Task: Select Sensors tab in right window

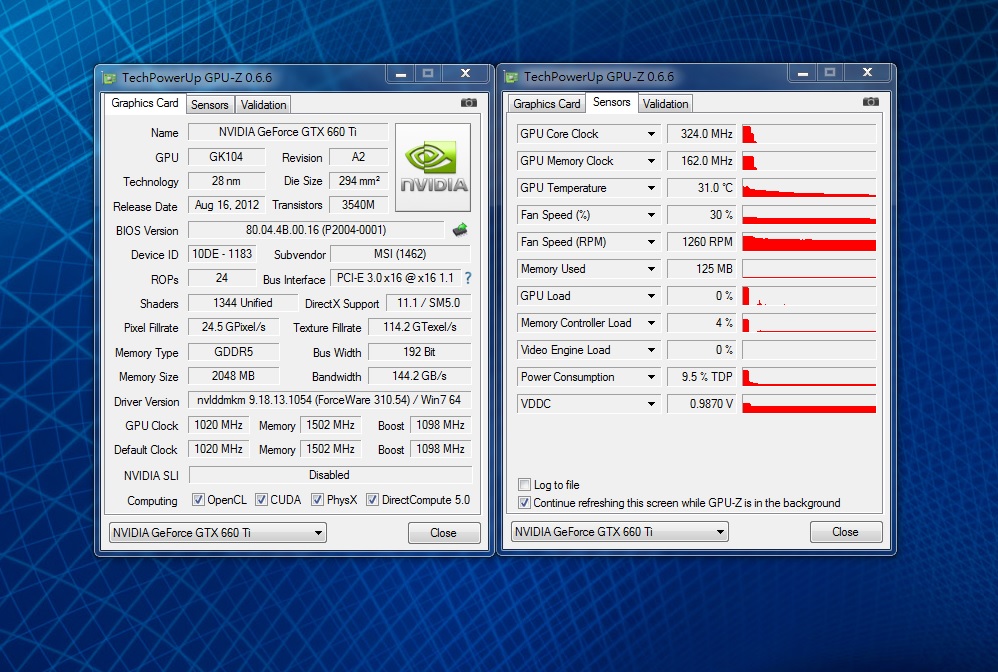Action: [612, 102]
